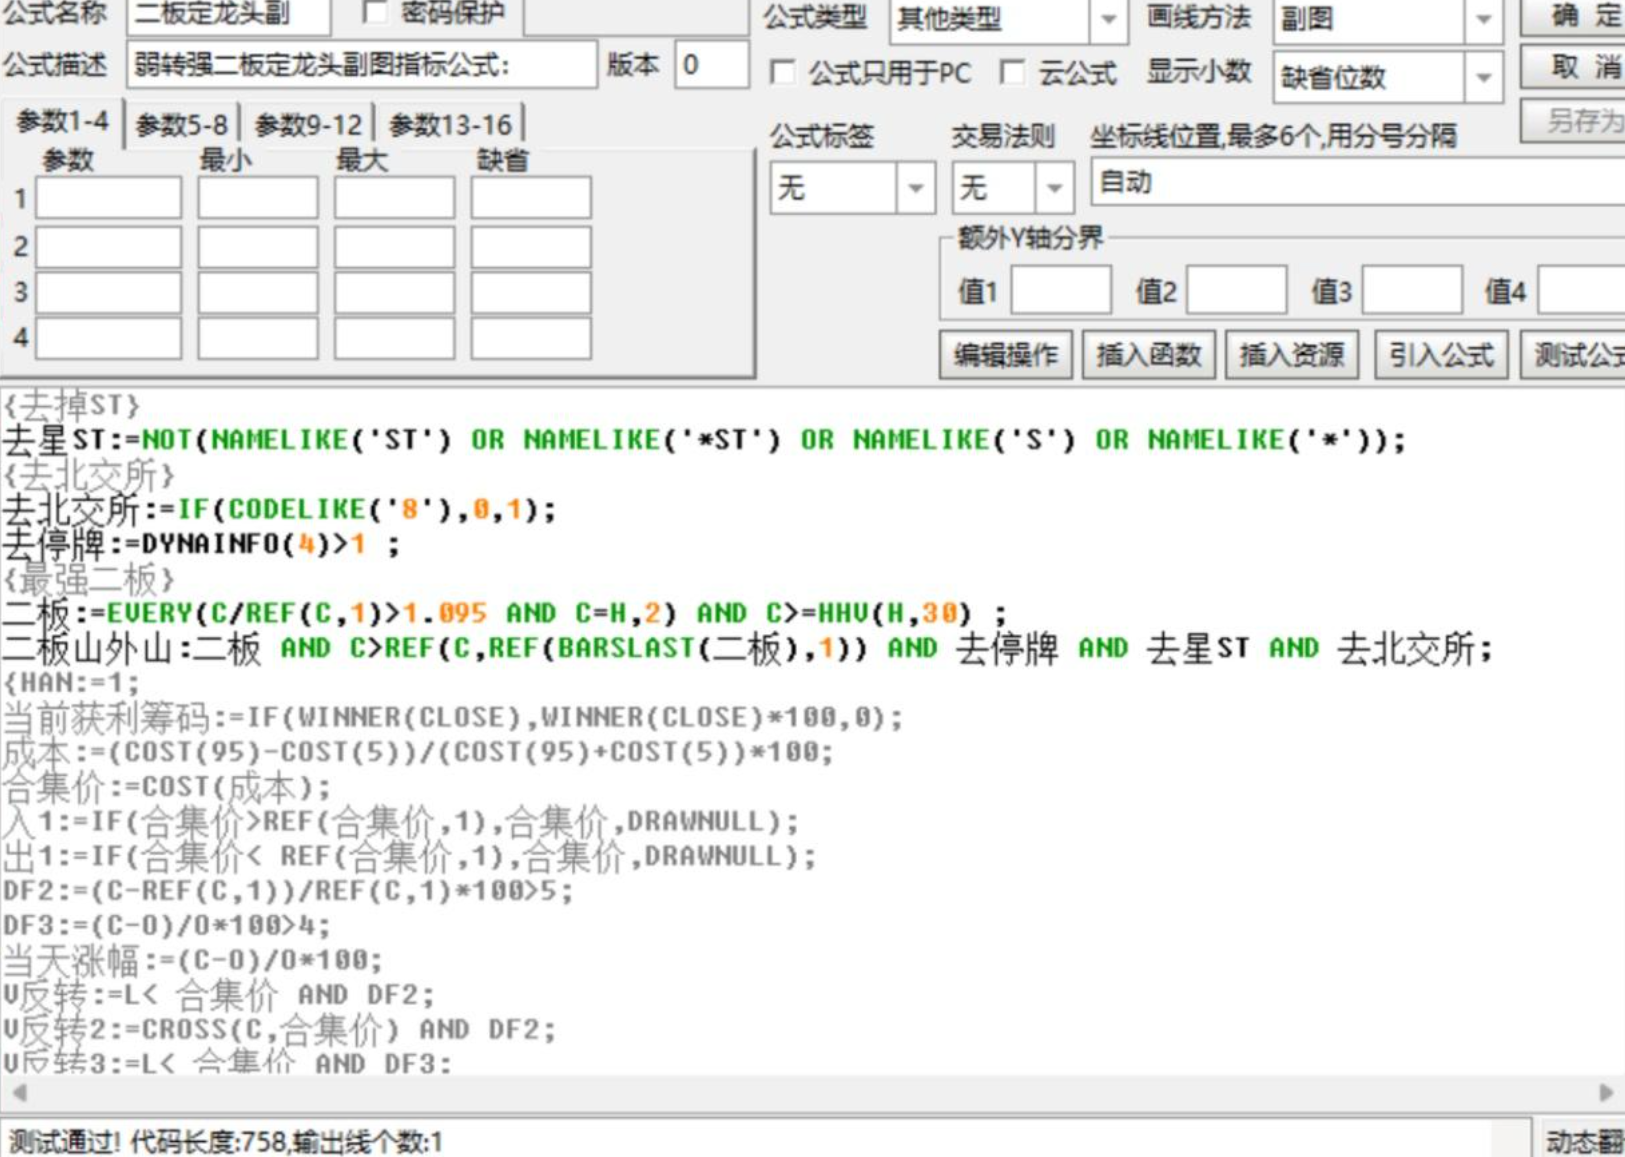
Task: Click the line DF2:=(C-REF(C,1))
Action: coord(288,891)
